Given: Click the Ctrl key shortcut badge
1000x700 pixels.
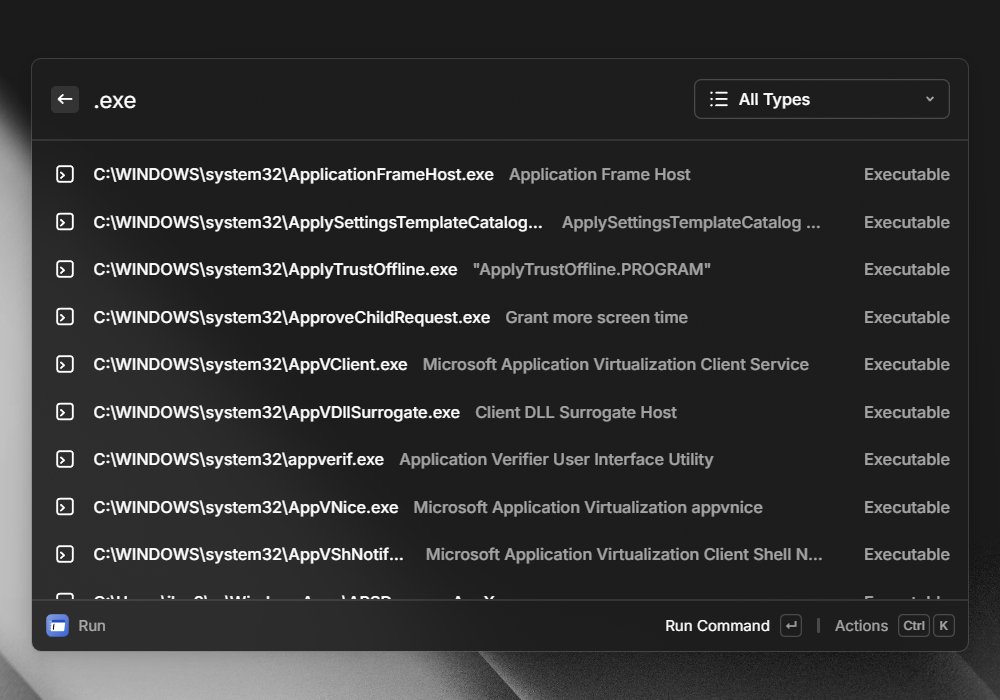Looking at the screenshot, I should [x=913, y=626].
